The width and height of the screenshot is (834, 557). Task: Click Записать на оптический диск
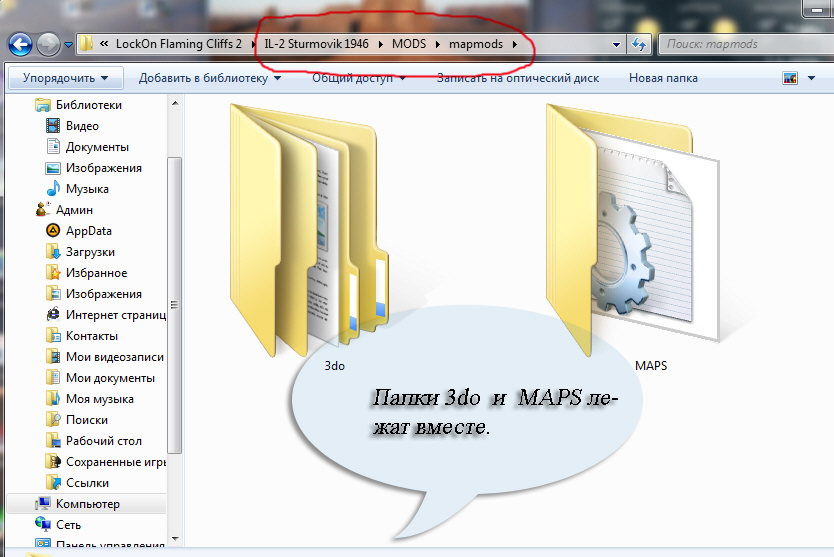518,78
